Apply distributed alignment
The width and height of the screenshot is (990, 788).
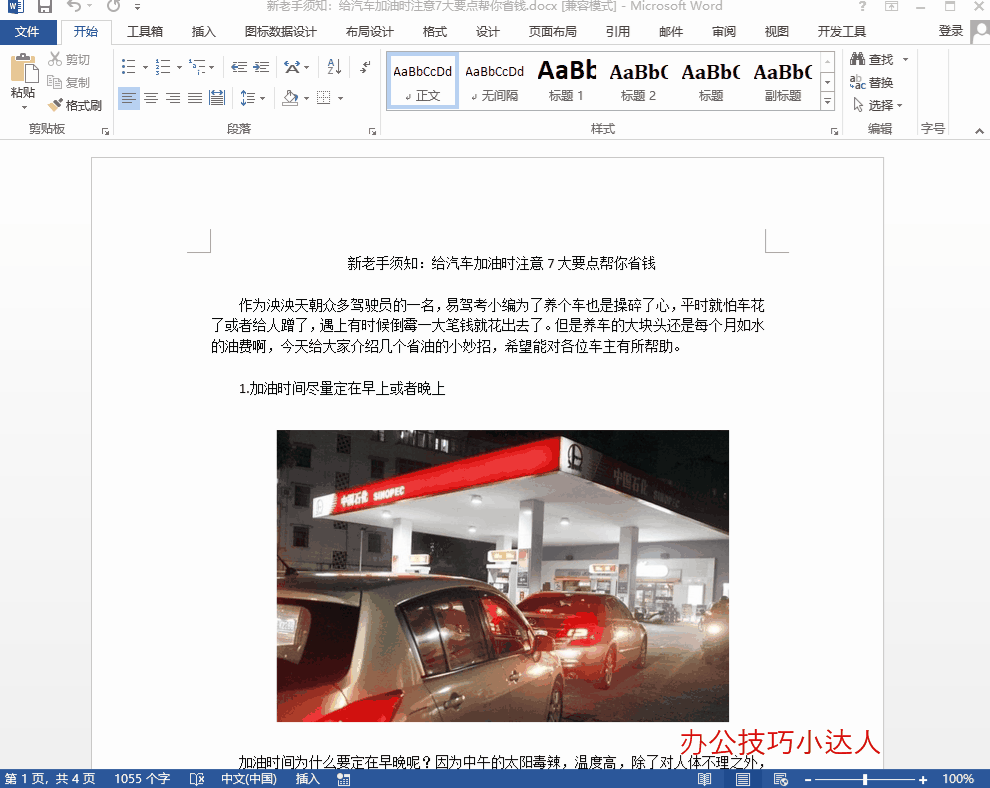tap(217, 98)
